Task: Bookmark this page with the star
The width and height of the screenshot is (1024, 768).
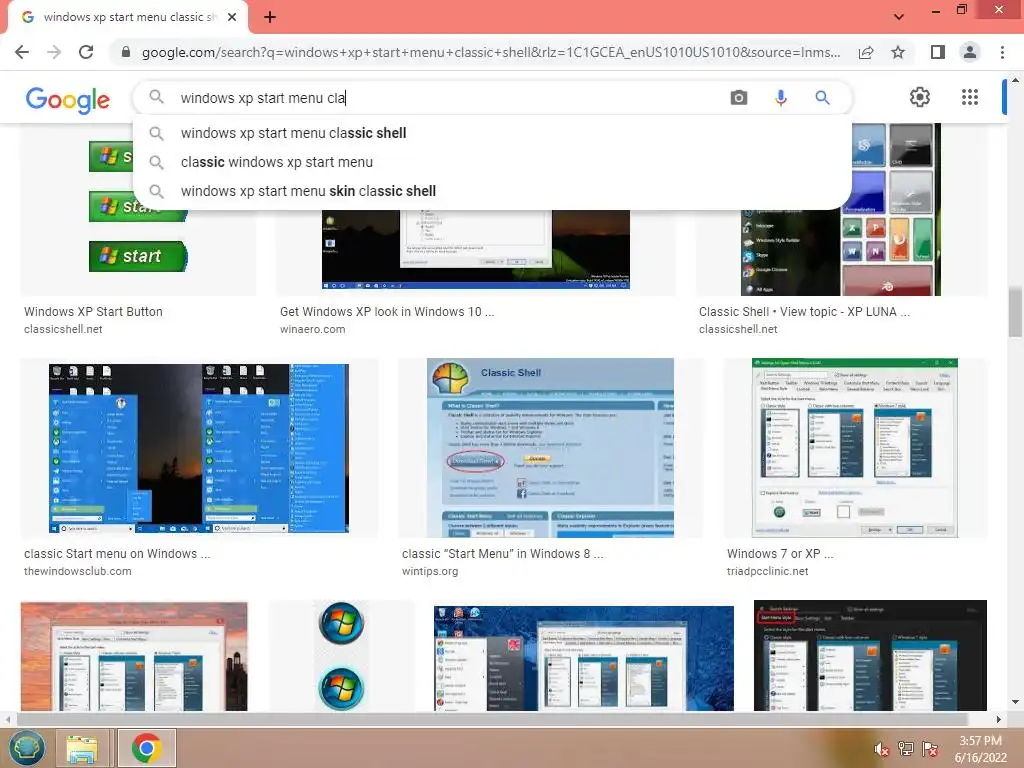Action: pyautogui.click(x=898, y=52)
